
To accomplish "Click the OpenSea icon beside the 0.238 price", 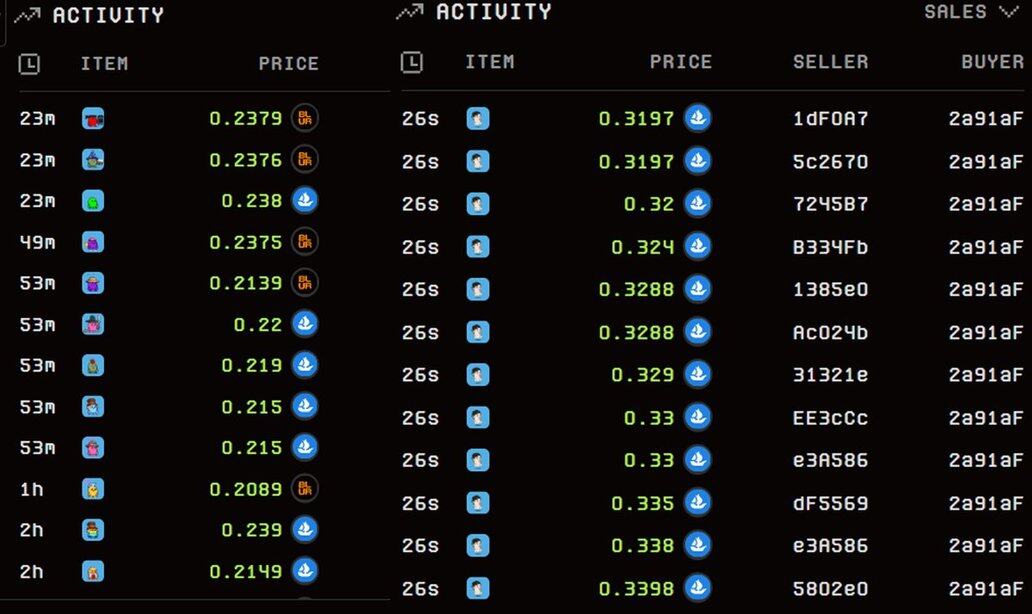I will pyautogui.click(x=305, y=201).
